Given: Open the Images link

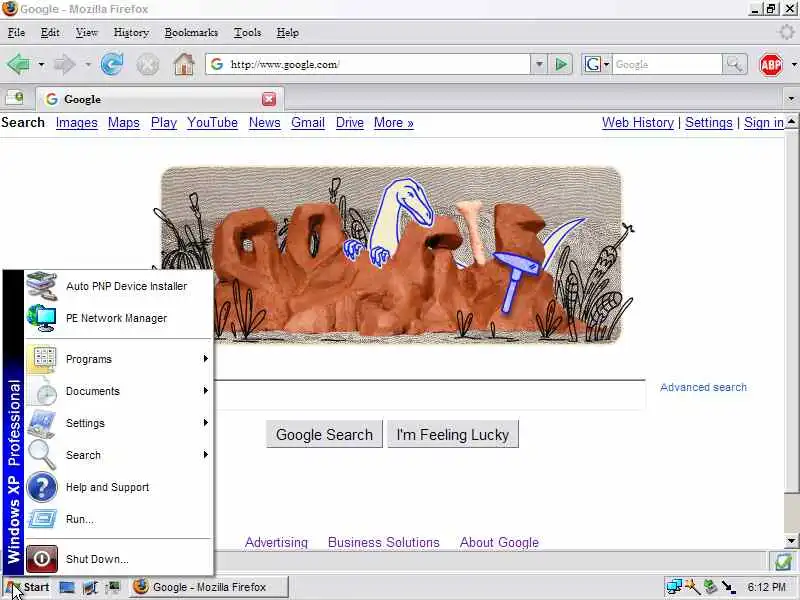Looking at the screenshot, I should point(77,122).
